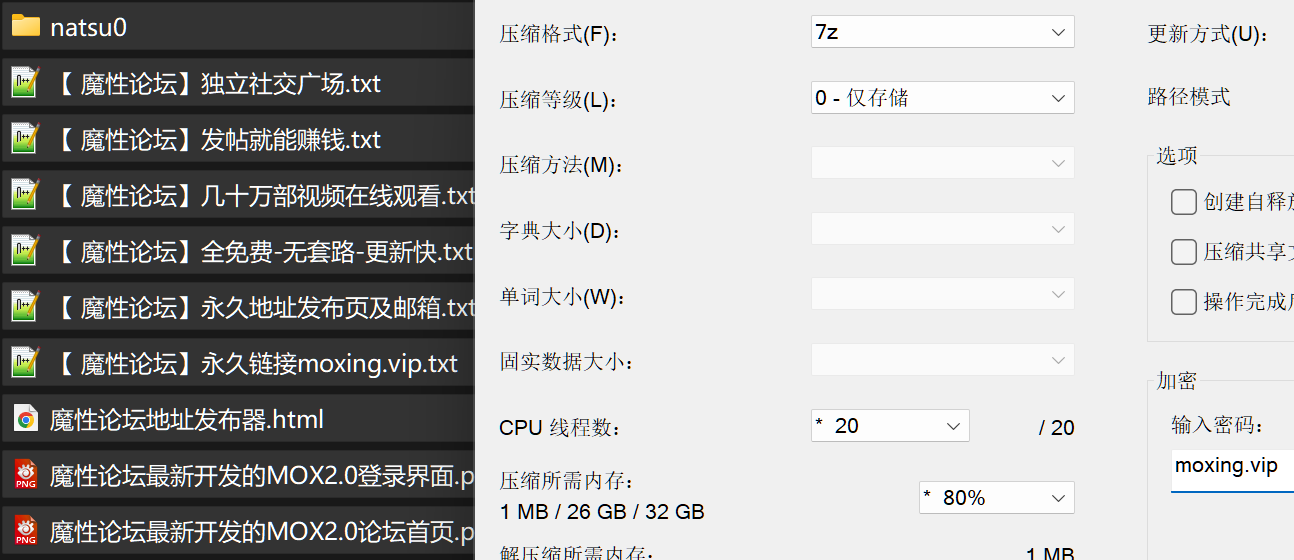Click the password field containing moxing.vip
Image resolution: width=1294 pixels, height=560 pixels.
point(1232,471)
